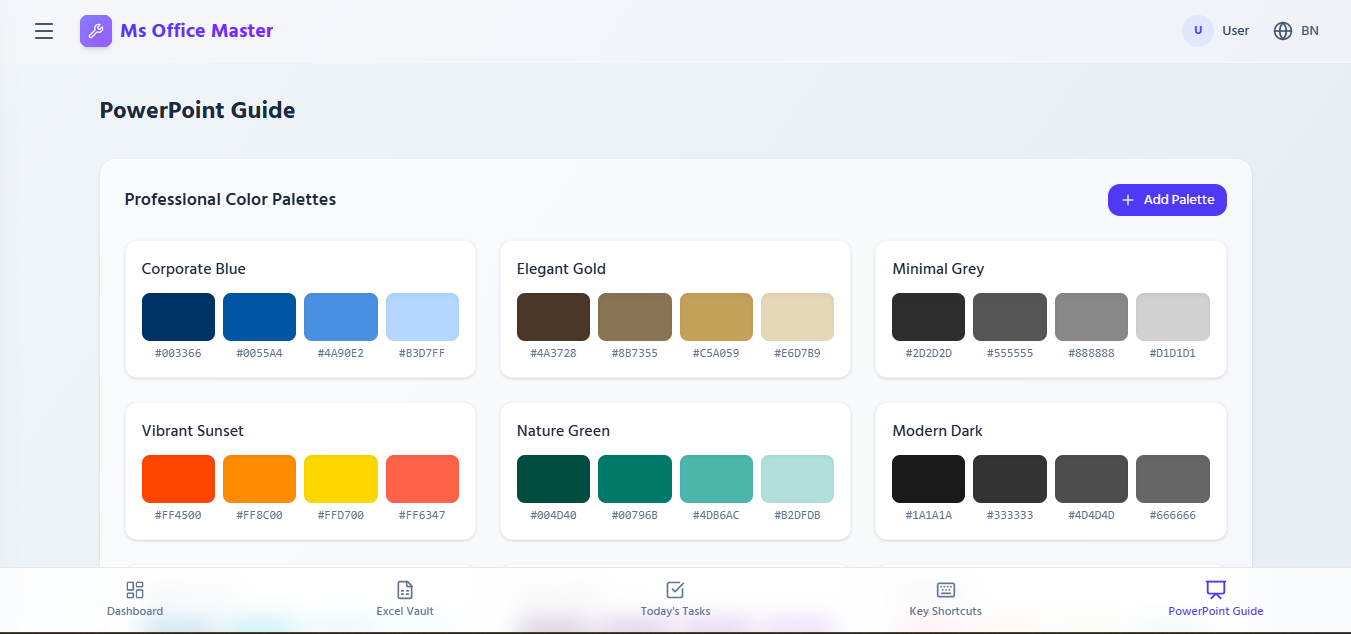This screenshot has width=1351, height=634.
Task: Click the Key Shortcuts keyboard icon
Action: pyautogui.click(x=946, y=590)
